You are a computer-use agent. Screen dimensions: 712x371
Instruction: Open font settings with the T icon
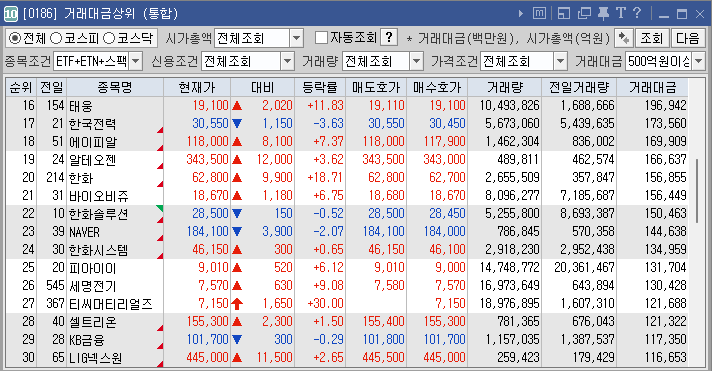tap(620, 13)
